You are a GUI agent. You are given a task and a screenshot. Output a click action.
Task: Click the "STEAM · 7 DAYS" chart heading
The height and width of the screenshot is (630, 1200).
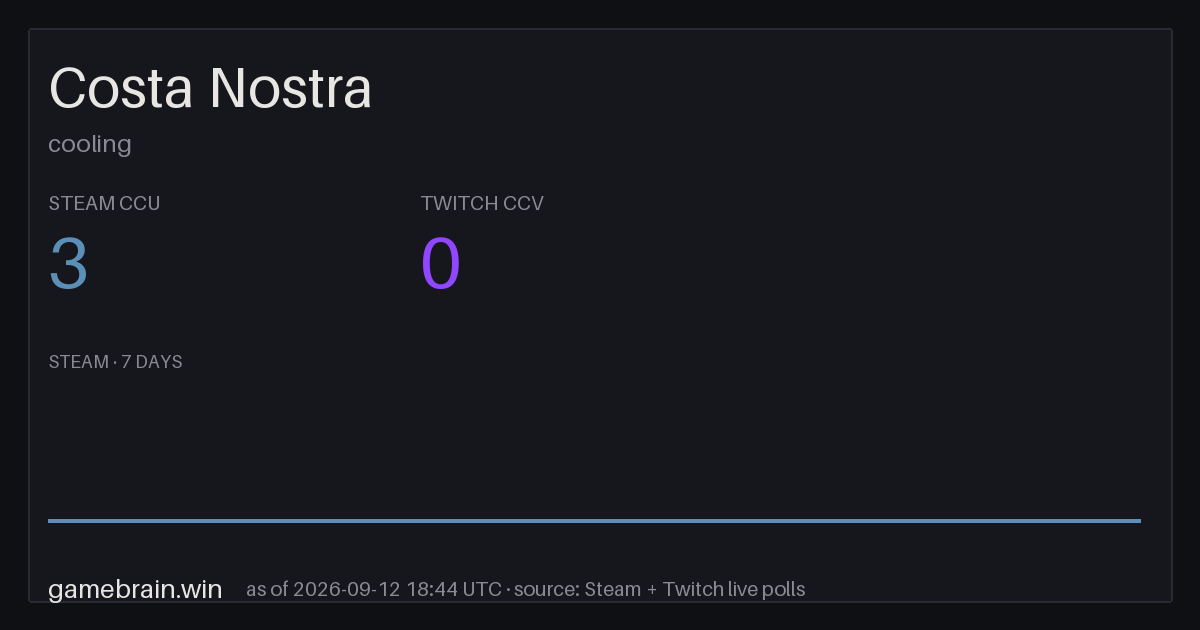tap(115, 362)
